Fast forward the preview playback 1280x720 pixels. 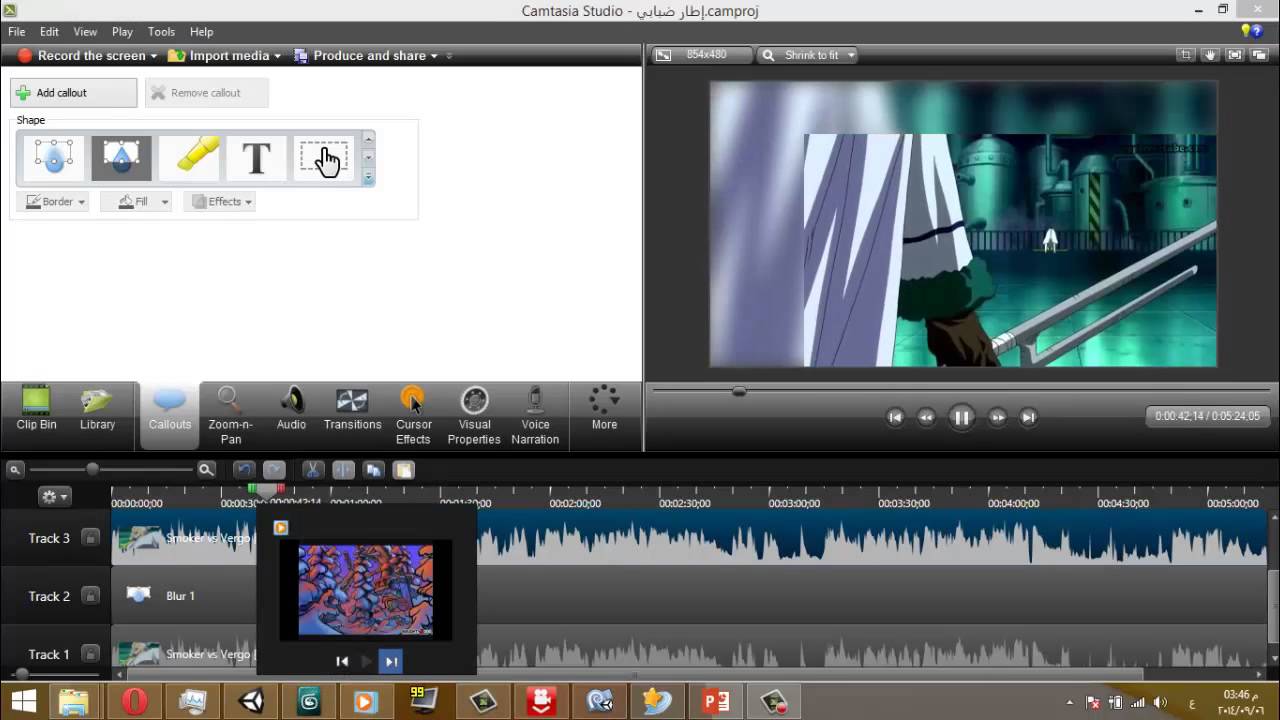[997, 417]
